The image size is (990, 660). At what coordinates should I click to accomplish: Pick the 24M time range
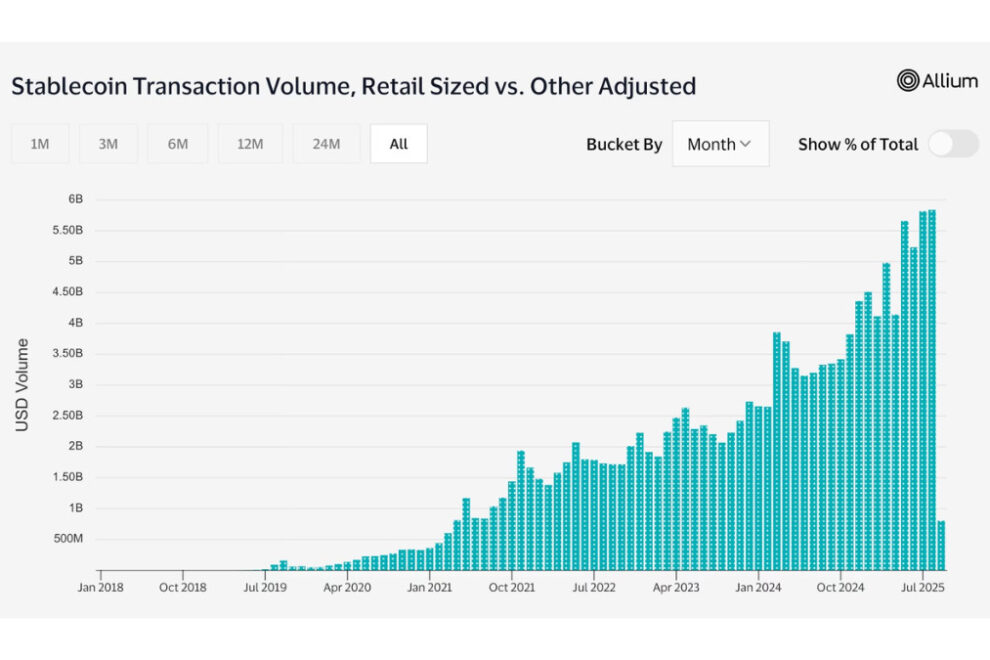click(326, 144)
